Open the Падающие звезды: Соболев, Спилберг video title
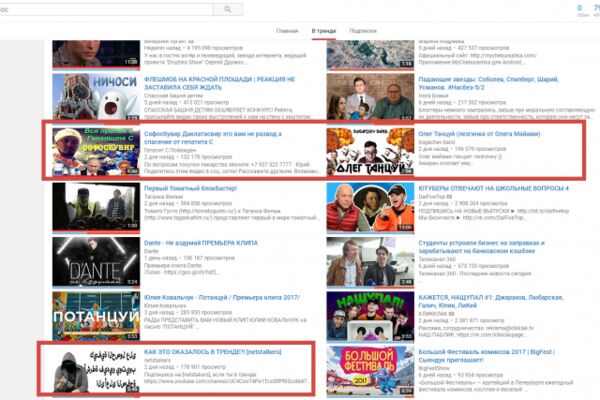Screen dimensions: 600x400 489,83
